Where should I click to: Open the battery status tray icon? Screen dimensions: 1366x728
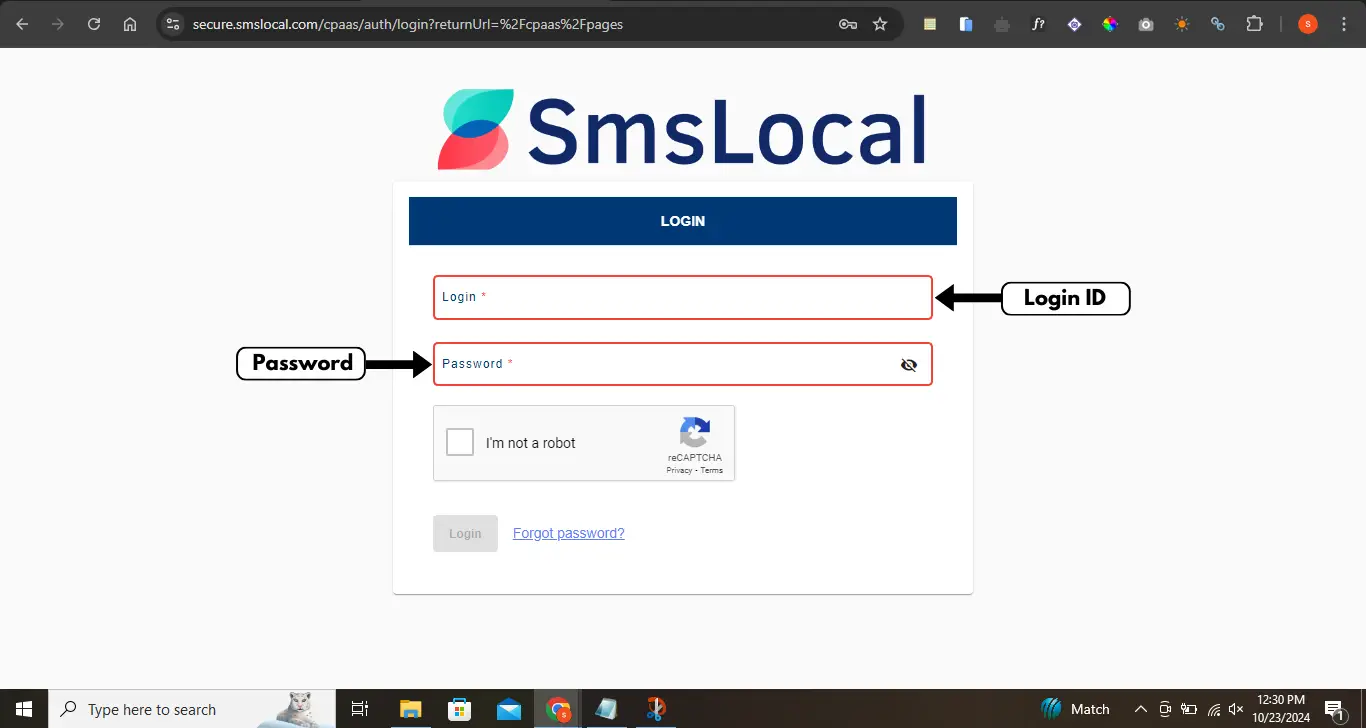coord(1189,709)
